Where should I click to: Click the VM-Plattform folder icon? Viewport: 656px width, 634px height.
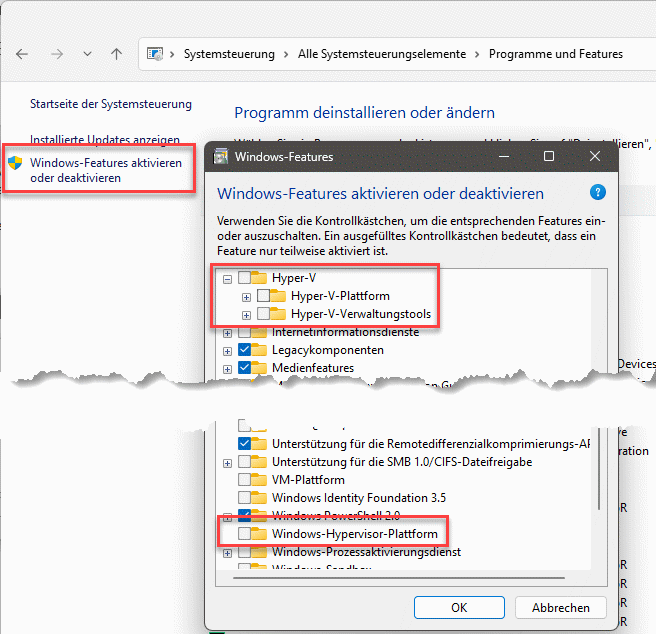pyautogui.click(x=259, y=480)
